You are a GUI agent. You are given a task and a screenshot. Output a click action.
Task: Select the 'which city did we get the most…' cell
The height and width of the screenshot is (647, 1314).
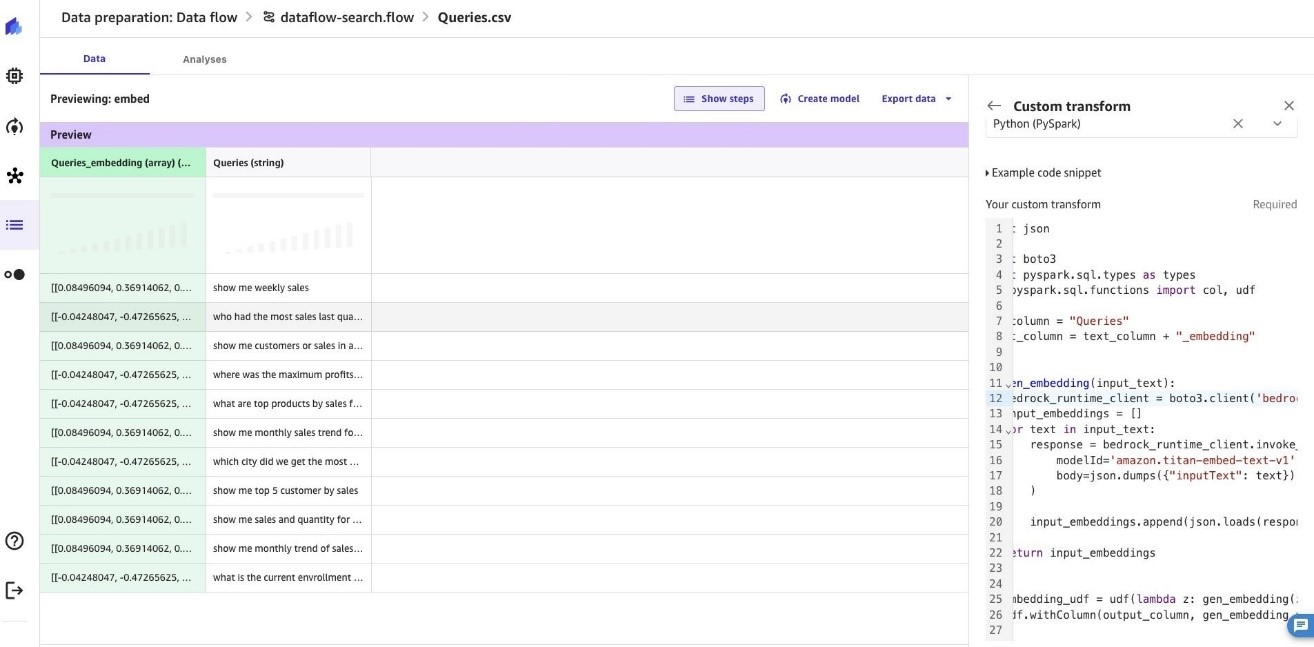(x=288, y=462)
